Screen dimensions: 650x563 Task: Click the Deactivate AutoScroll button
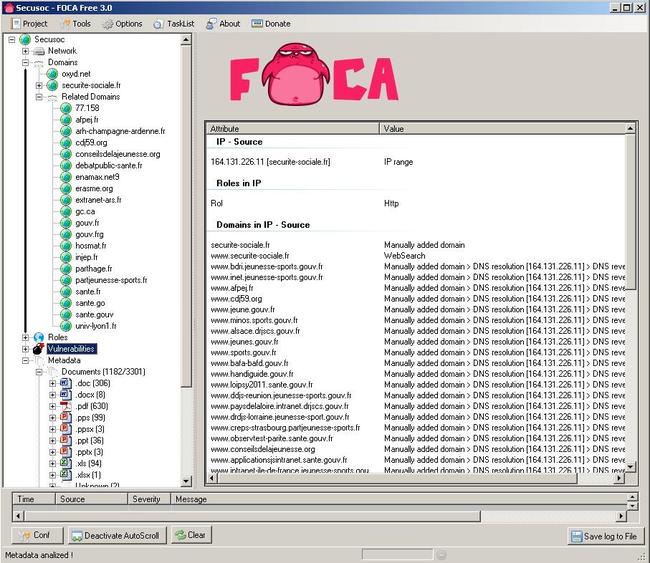point(114,535)
